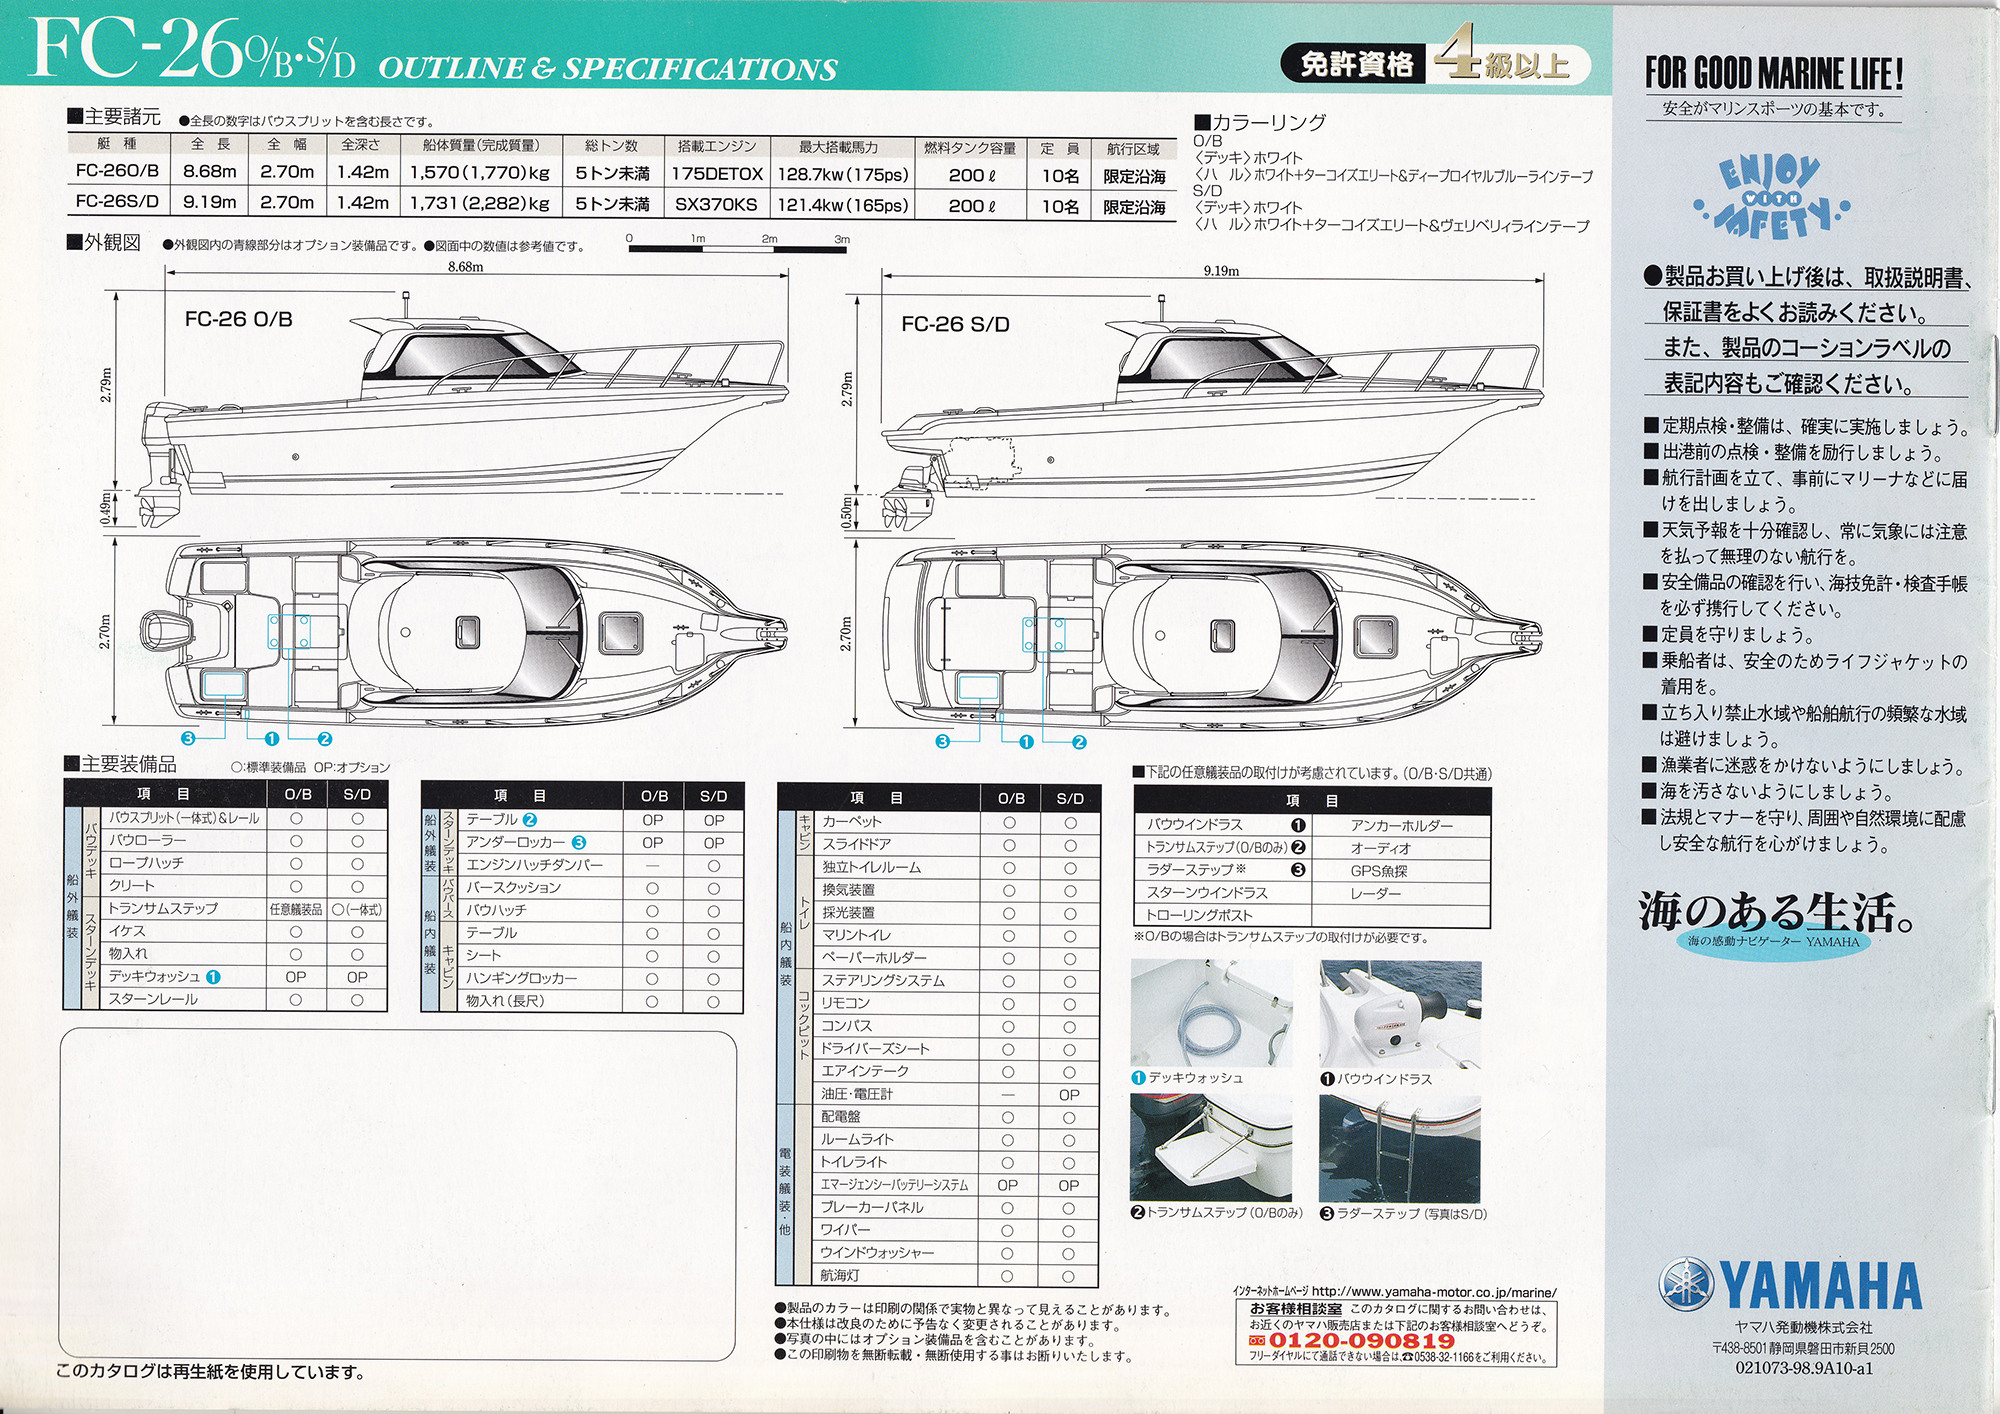2000x1414 pixels.
Task: Select the エマージェンシーバッテリーシステム row
Action: point(955,1185)
